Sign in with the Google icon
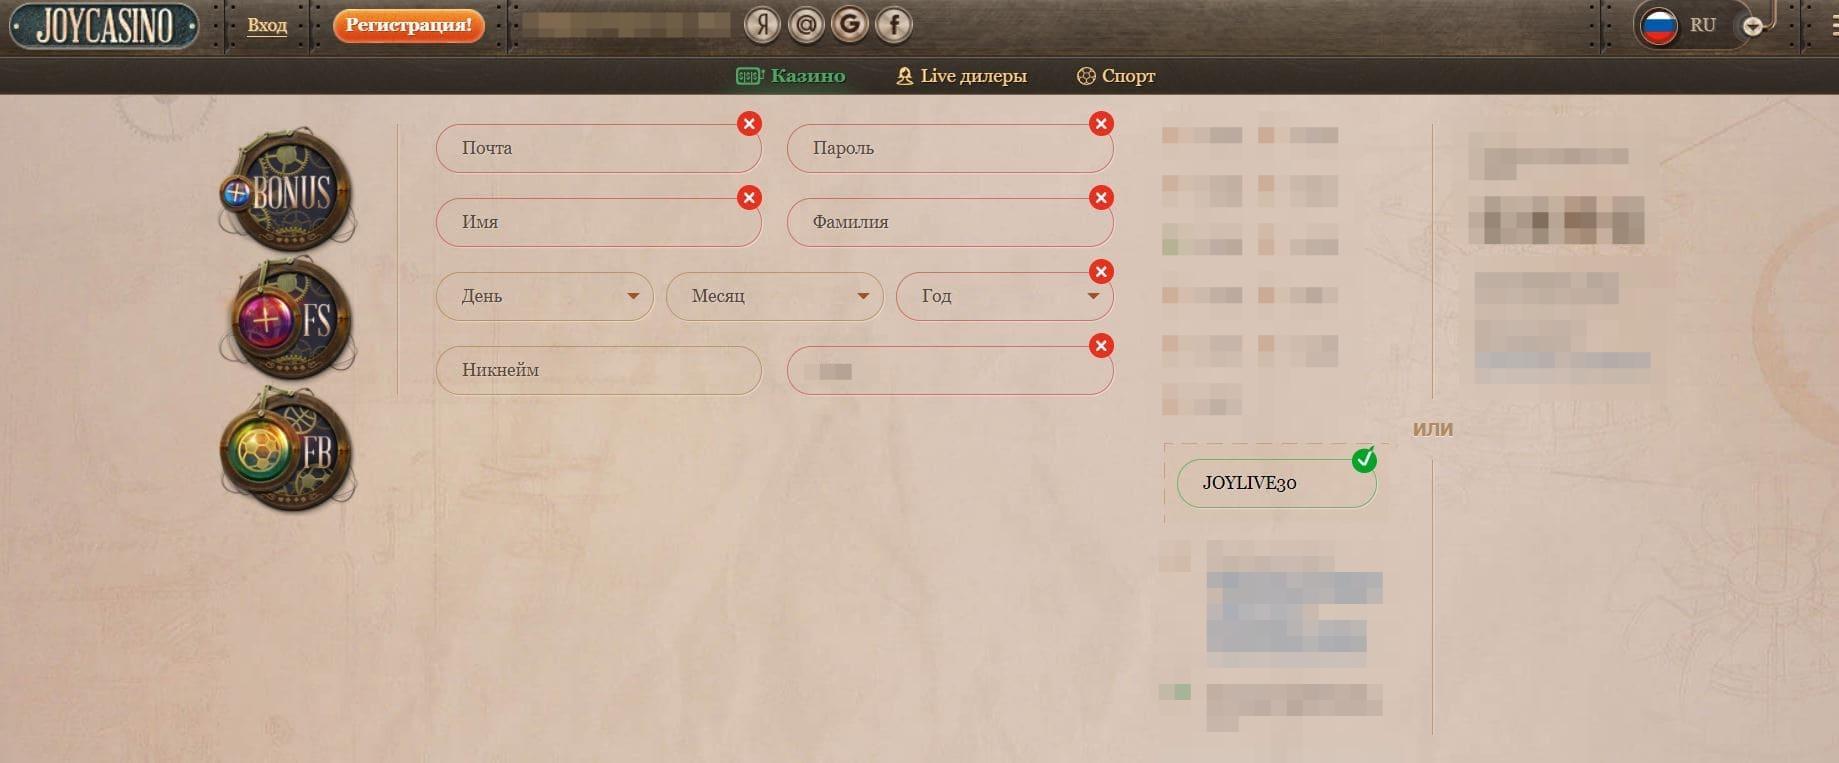 pos(850,25)
